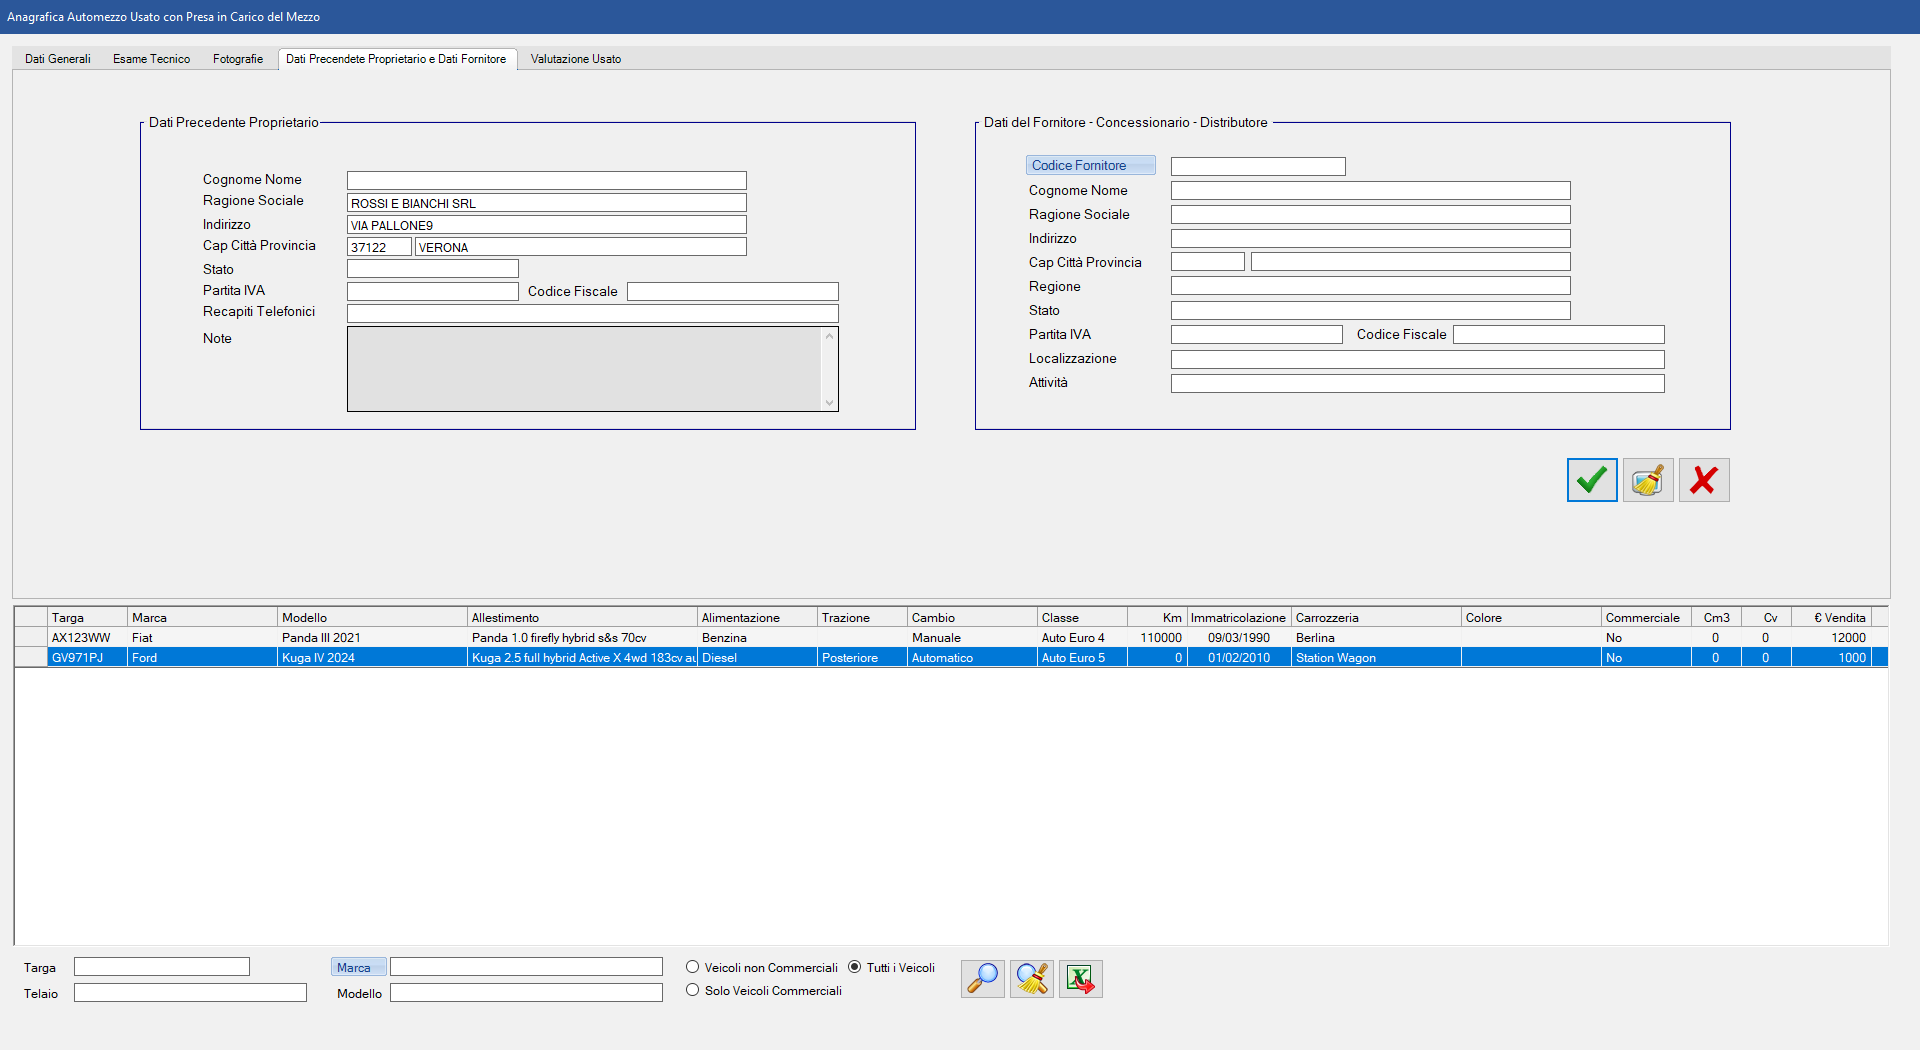Select Dati Precendete Proprietario e Dati Fornitore tab
Image resolution: width=1920 pixels, height=1050 pixels.
point(396,59)
